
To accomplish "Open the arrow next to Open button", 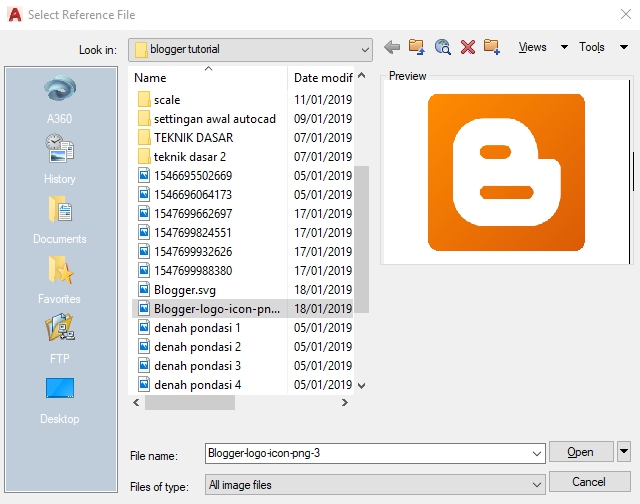I will [624, 451].
